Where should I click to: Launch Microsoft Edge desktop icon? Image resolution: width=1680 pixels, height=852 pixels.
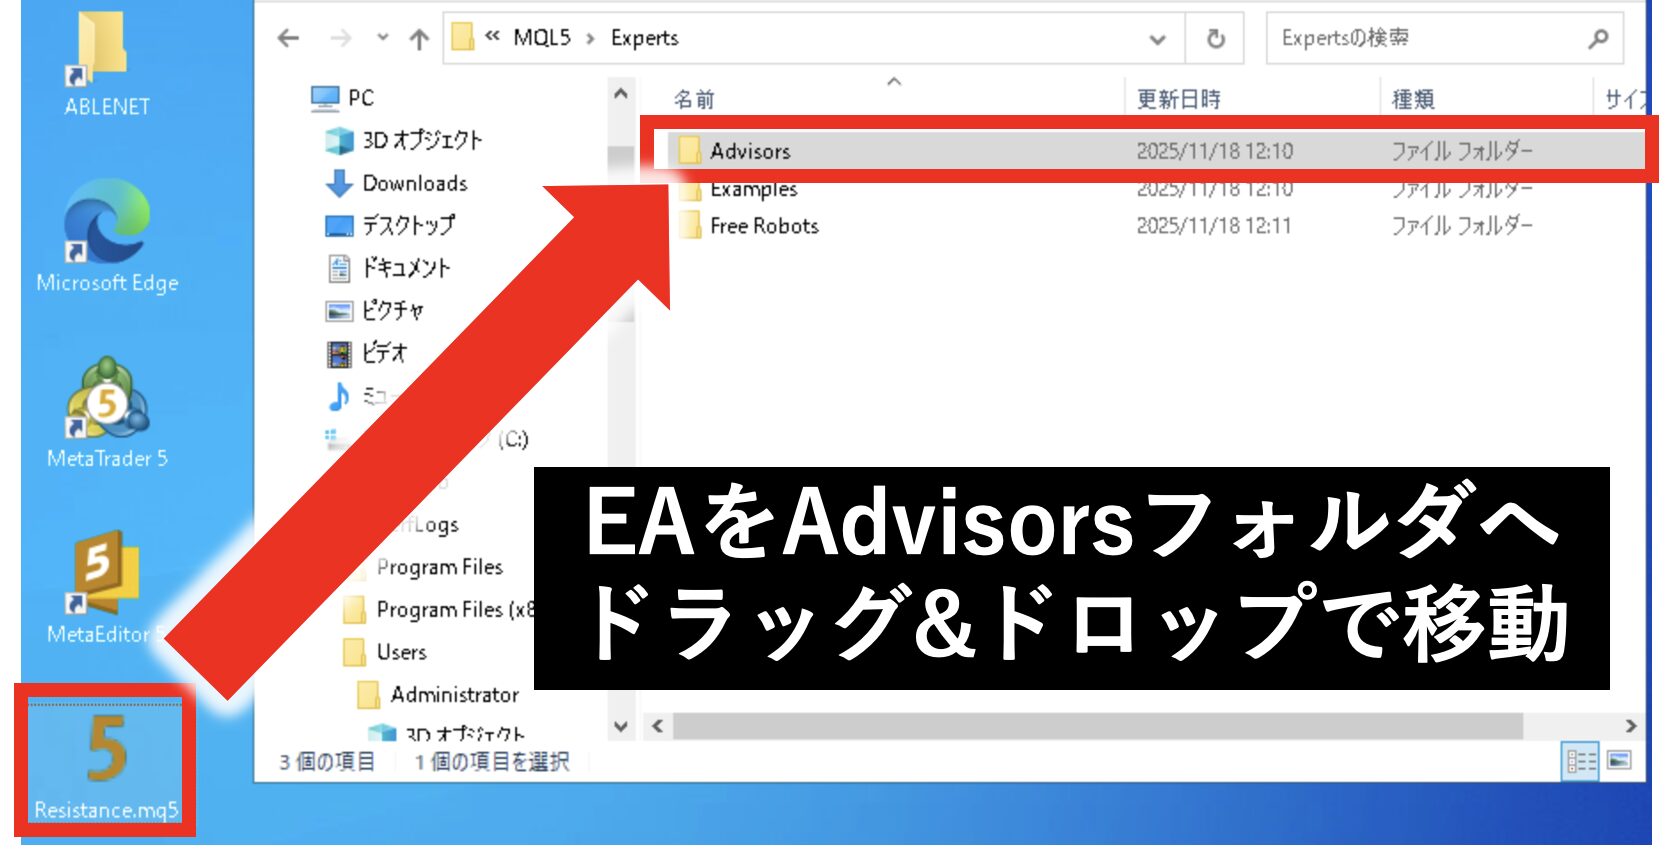coord(107,235)
